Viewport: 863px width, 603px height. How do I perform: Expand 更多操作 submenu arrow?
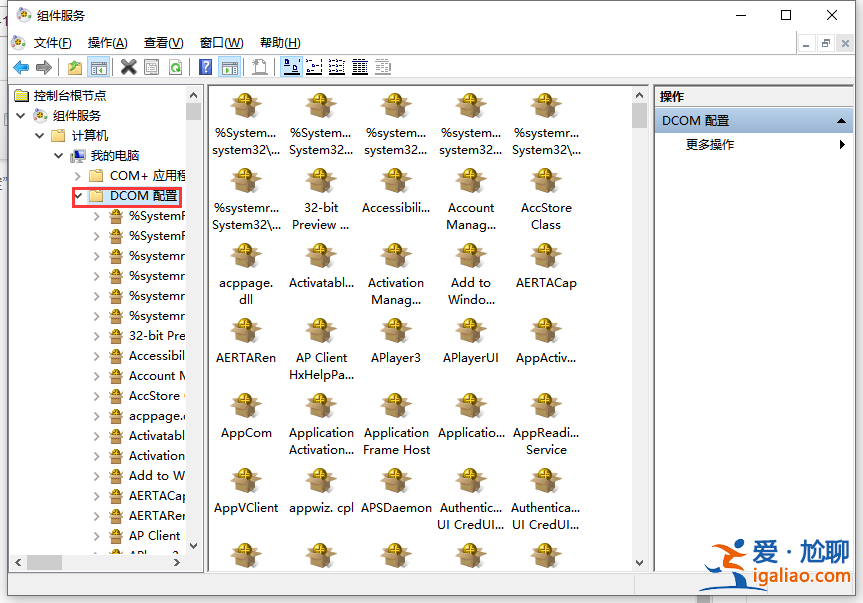[842, 145]
